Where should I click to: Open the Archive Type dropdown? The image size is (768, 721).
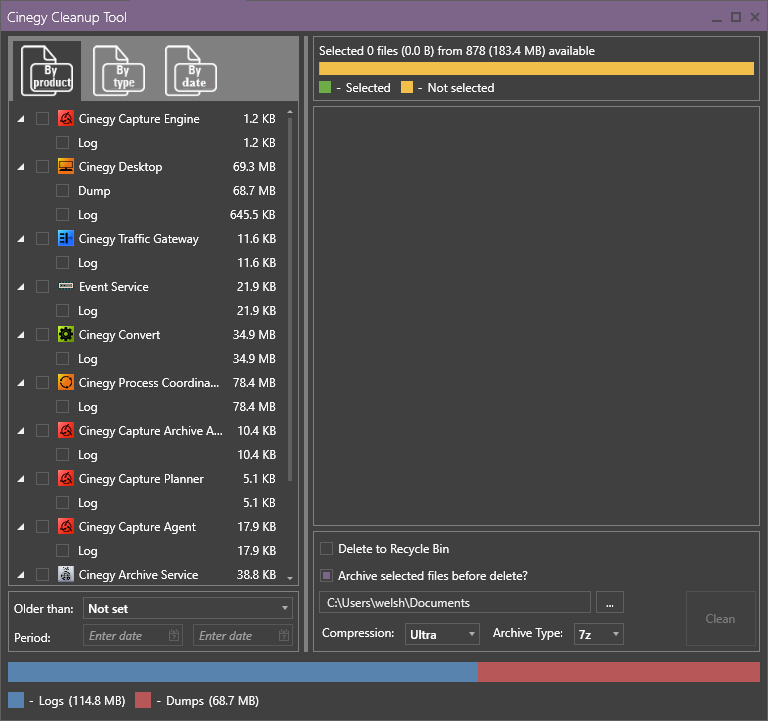[x=599, y=634]
